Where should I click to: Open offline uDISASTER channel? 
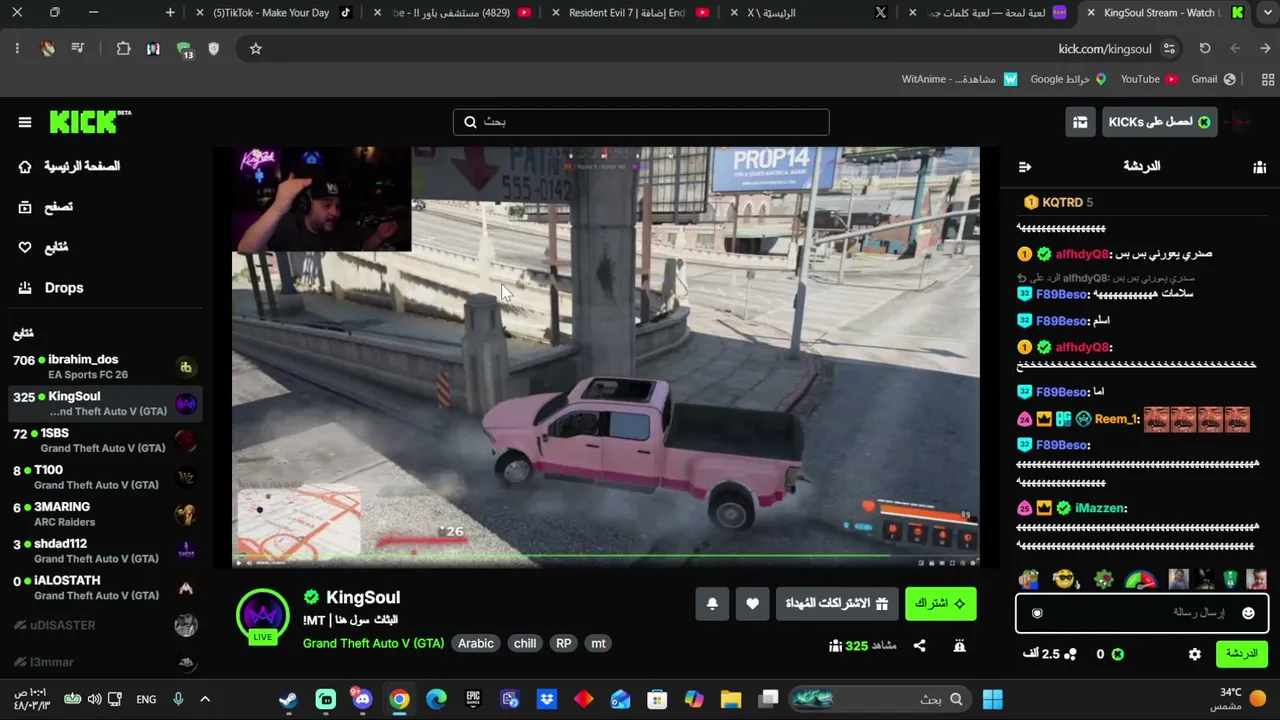104,625
